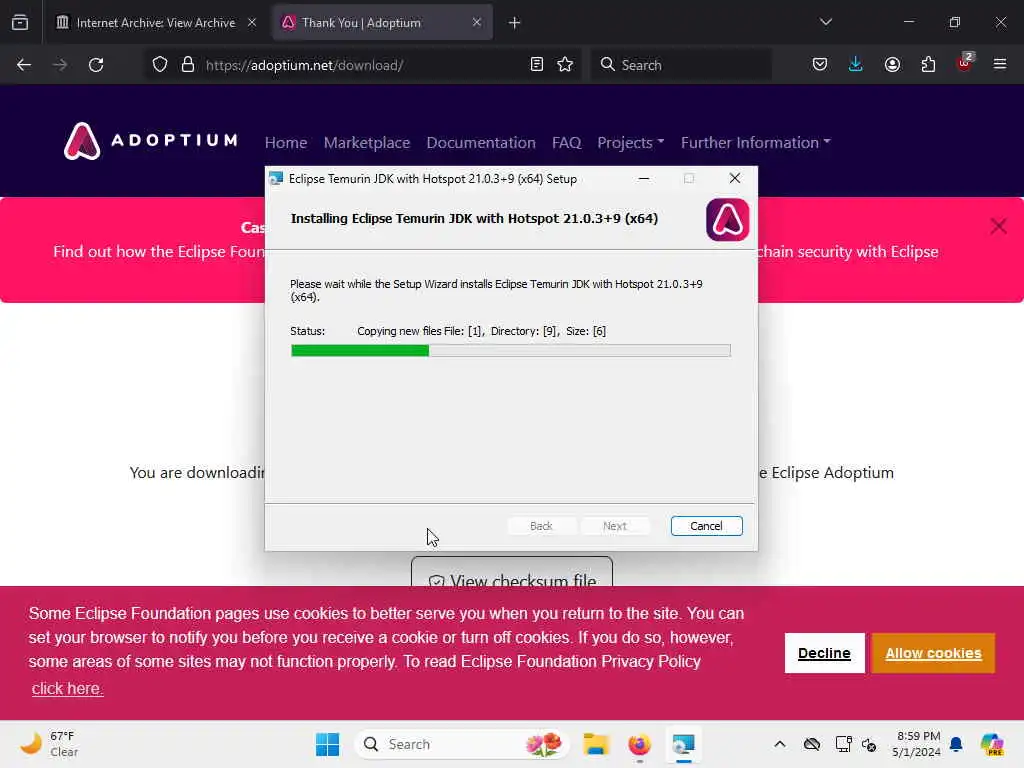Screen dimensions: 1024x768
Task: Click the uBlock Origin extension icon
Action: click(965, 63)
